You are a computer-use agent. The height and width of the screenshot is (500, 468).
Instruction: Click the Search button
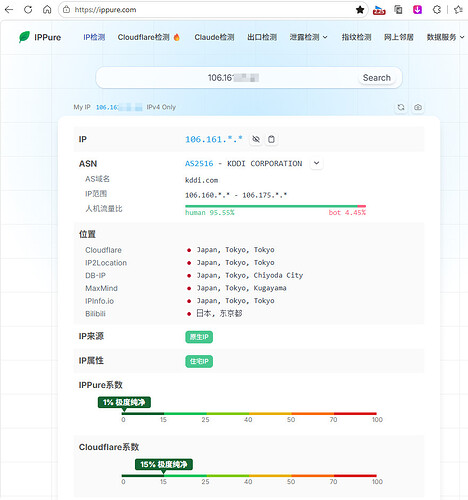(x=377, y=78)
